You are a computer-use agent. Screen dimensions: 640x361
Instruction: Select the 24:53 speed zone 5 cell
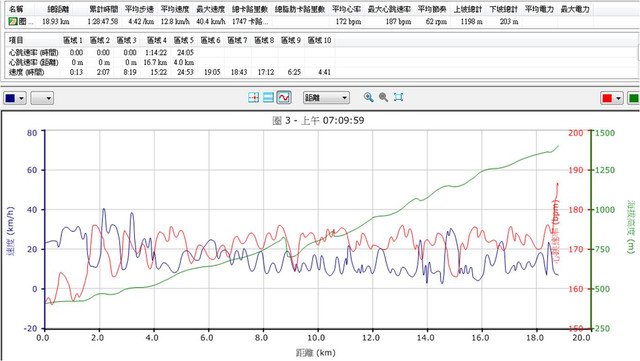(185, 72)
